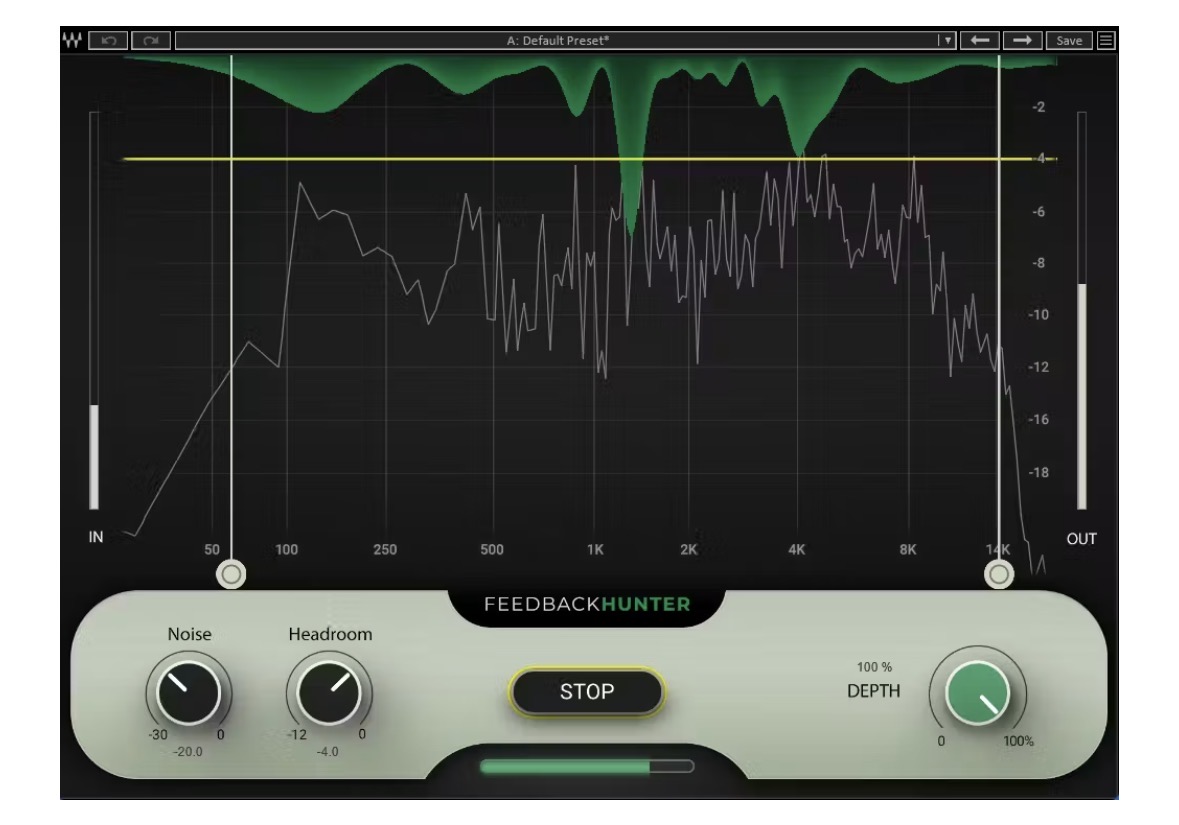This screenshot has width=1179, height=825.
Task: Click the STOP button
Action: click(586, 692)
